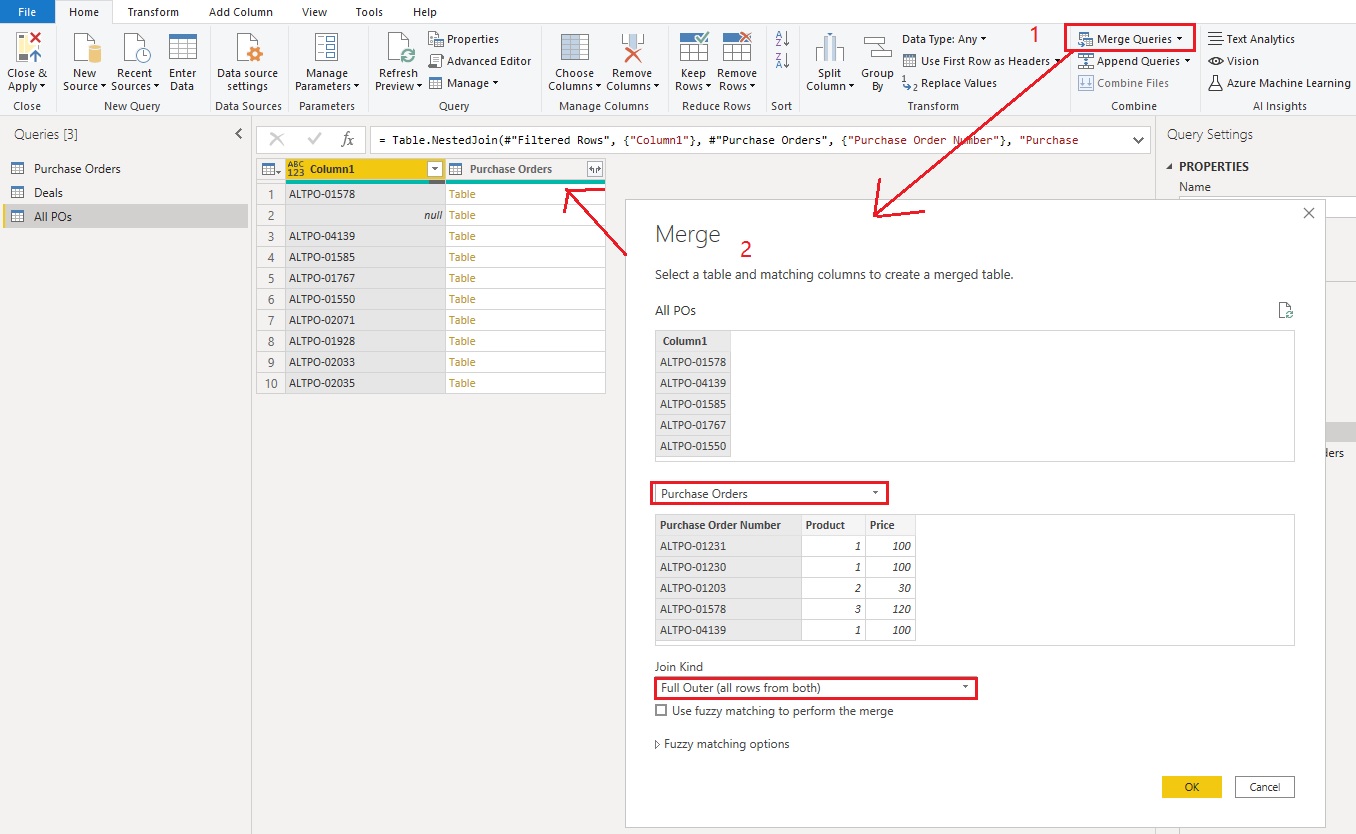Open Data Type: Any dropdown
Viewport: 1356px width, 834px height.
pyautogui.click(x=943, y=39)
